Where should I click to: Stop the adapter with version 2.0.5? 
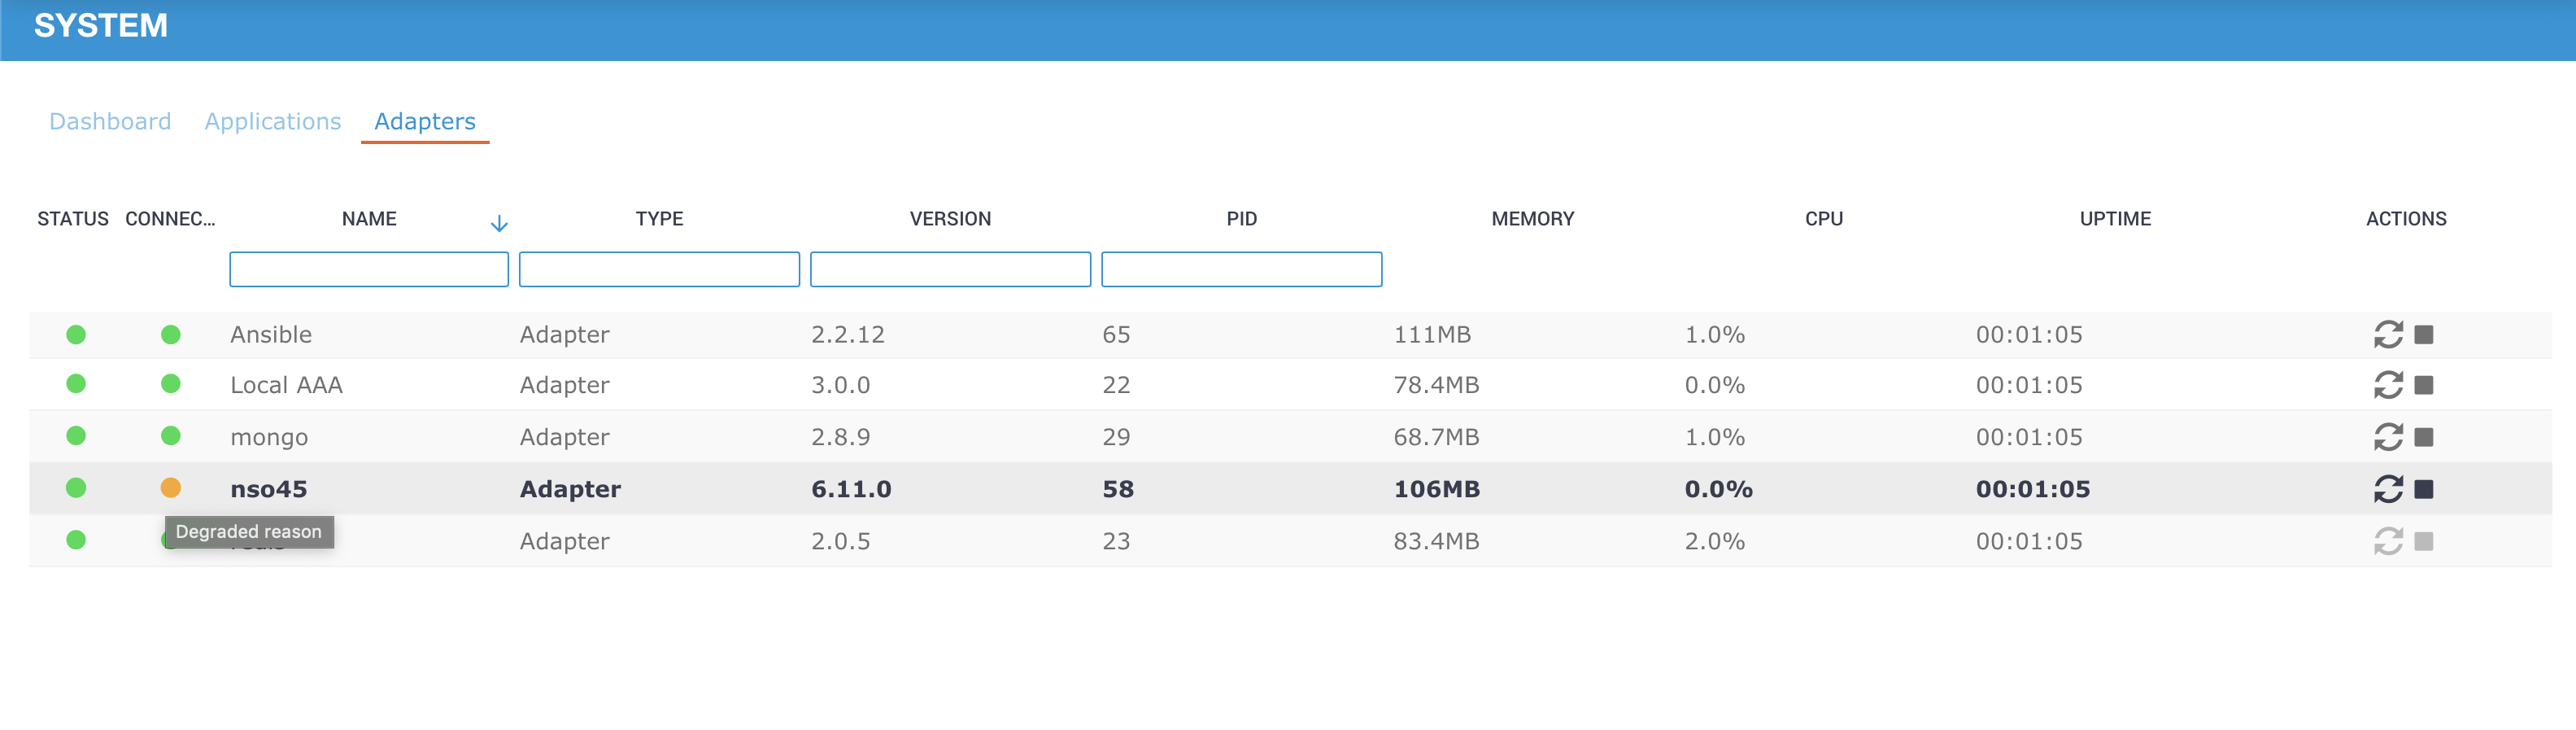(2424, 541)
